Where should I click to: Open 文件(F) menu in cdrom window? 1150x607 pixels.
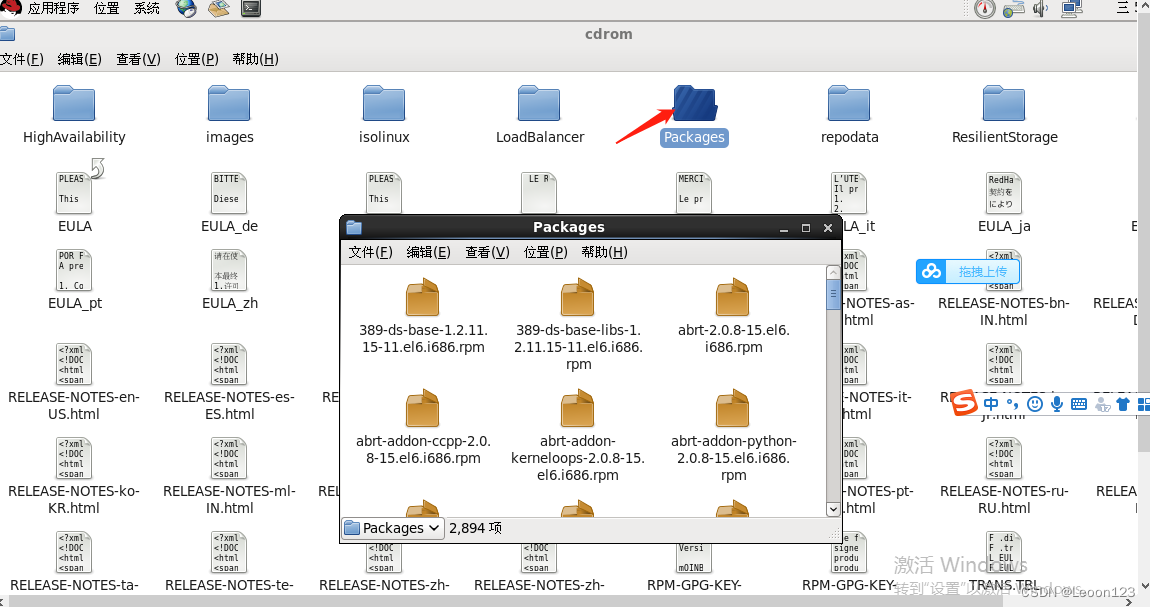click(21, 59)
